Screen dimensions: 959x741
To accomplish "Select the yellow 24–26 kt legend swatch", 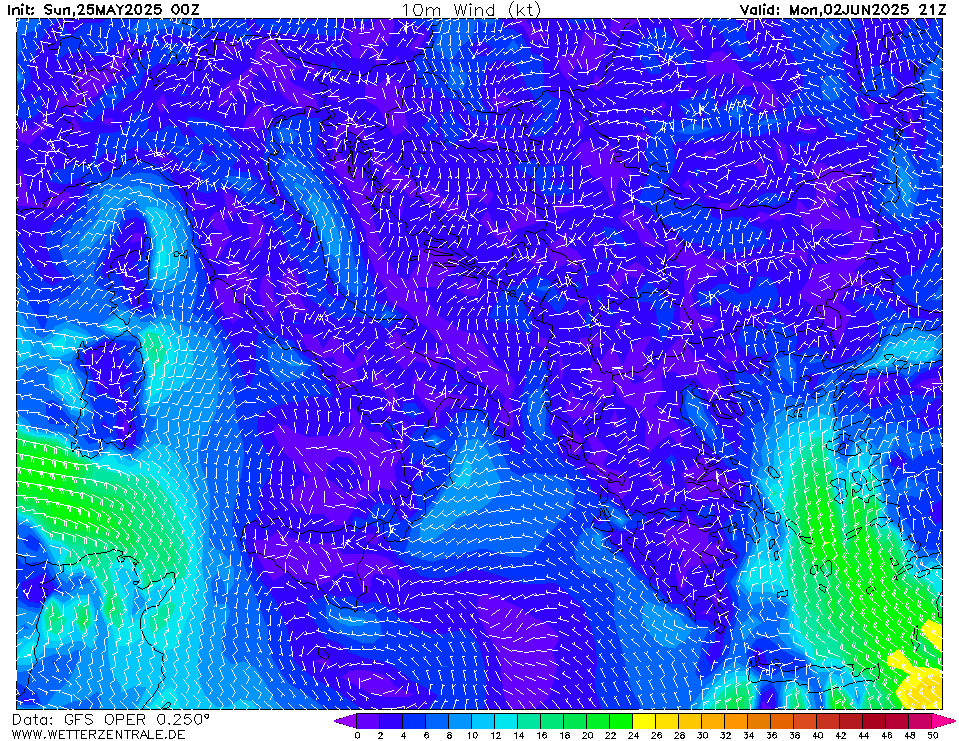I will pos(644,720).
